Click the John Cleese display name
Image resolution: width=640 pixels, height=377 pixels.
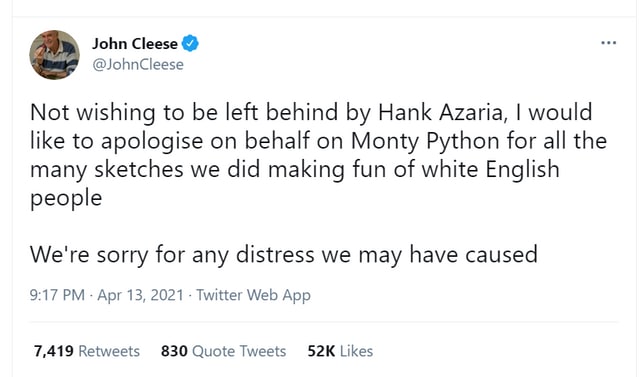[135, 44]
